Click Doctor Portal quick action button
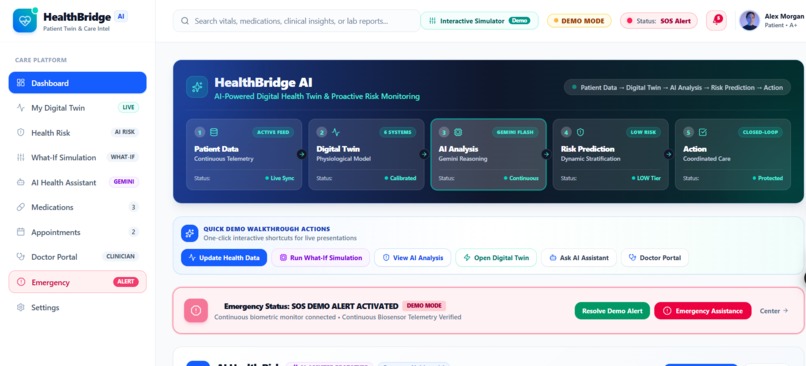The width and height of the screenshot is (806, 366). pos(654,258)
